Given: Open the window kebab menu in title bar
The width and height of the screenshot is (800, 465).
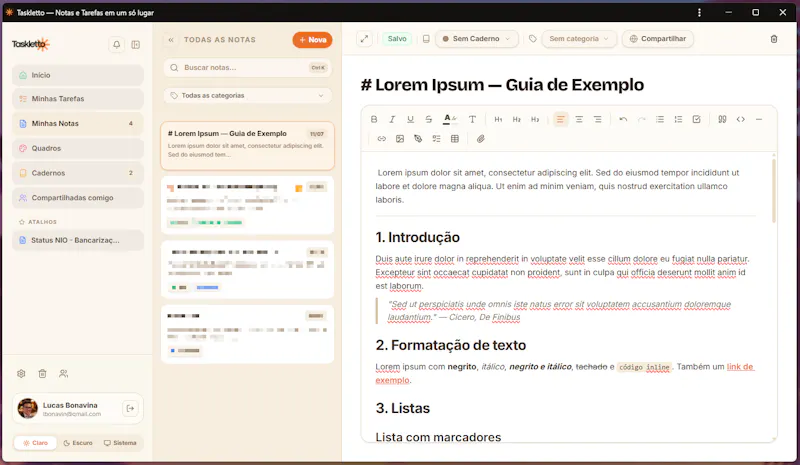Looking at the screenshot, I should coord(699,12).
